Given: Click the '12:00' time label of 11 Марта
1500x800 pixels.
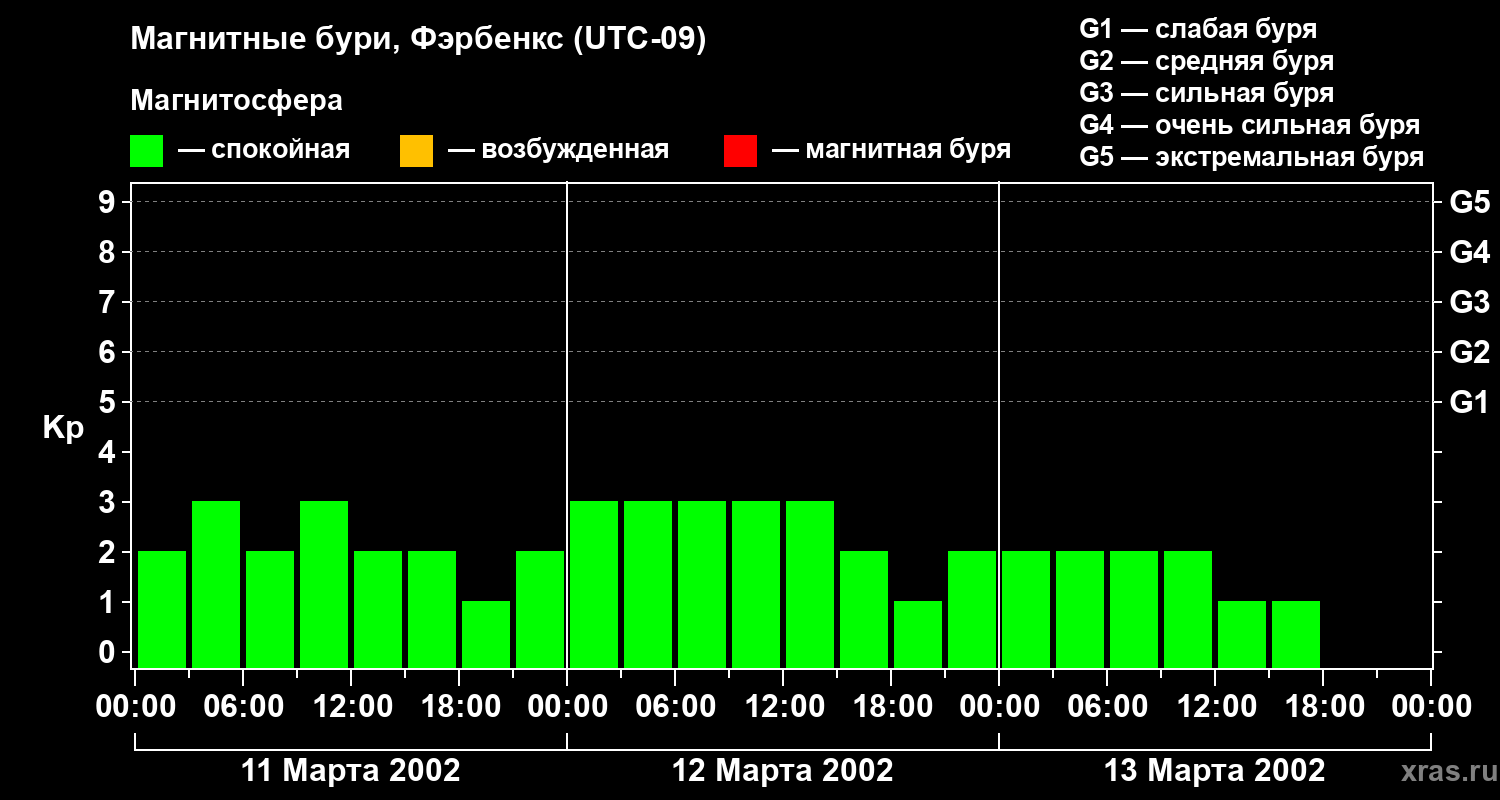Looking at the screenshot, I should coord(351,707).
